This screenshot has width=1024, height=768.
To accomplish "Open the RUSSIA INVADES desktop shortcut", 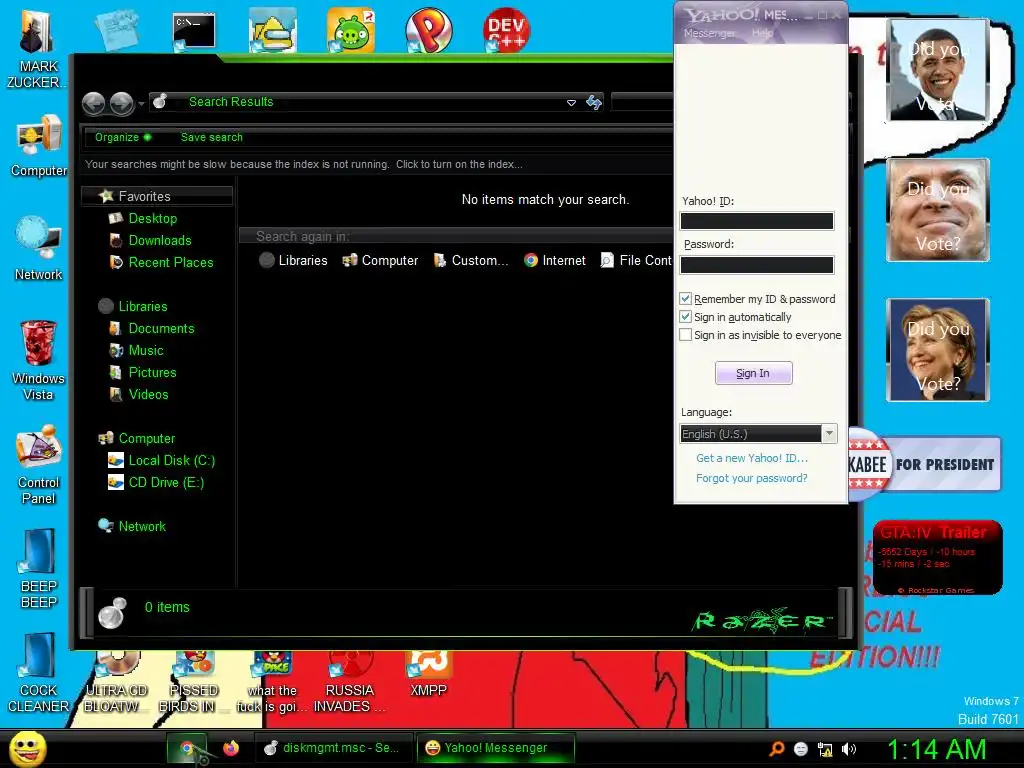I will click(x=349, y=682).
